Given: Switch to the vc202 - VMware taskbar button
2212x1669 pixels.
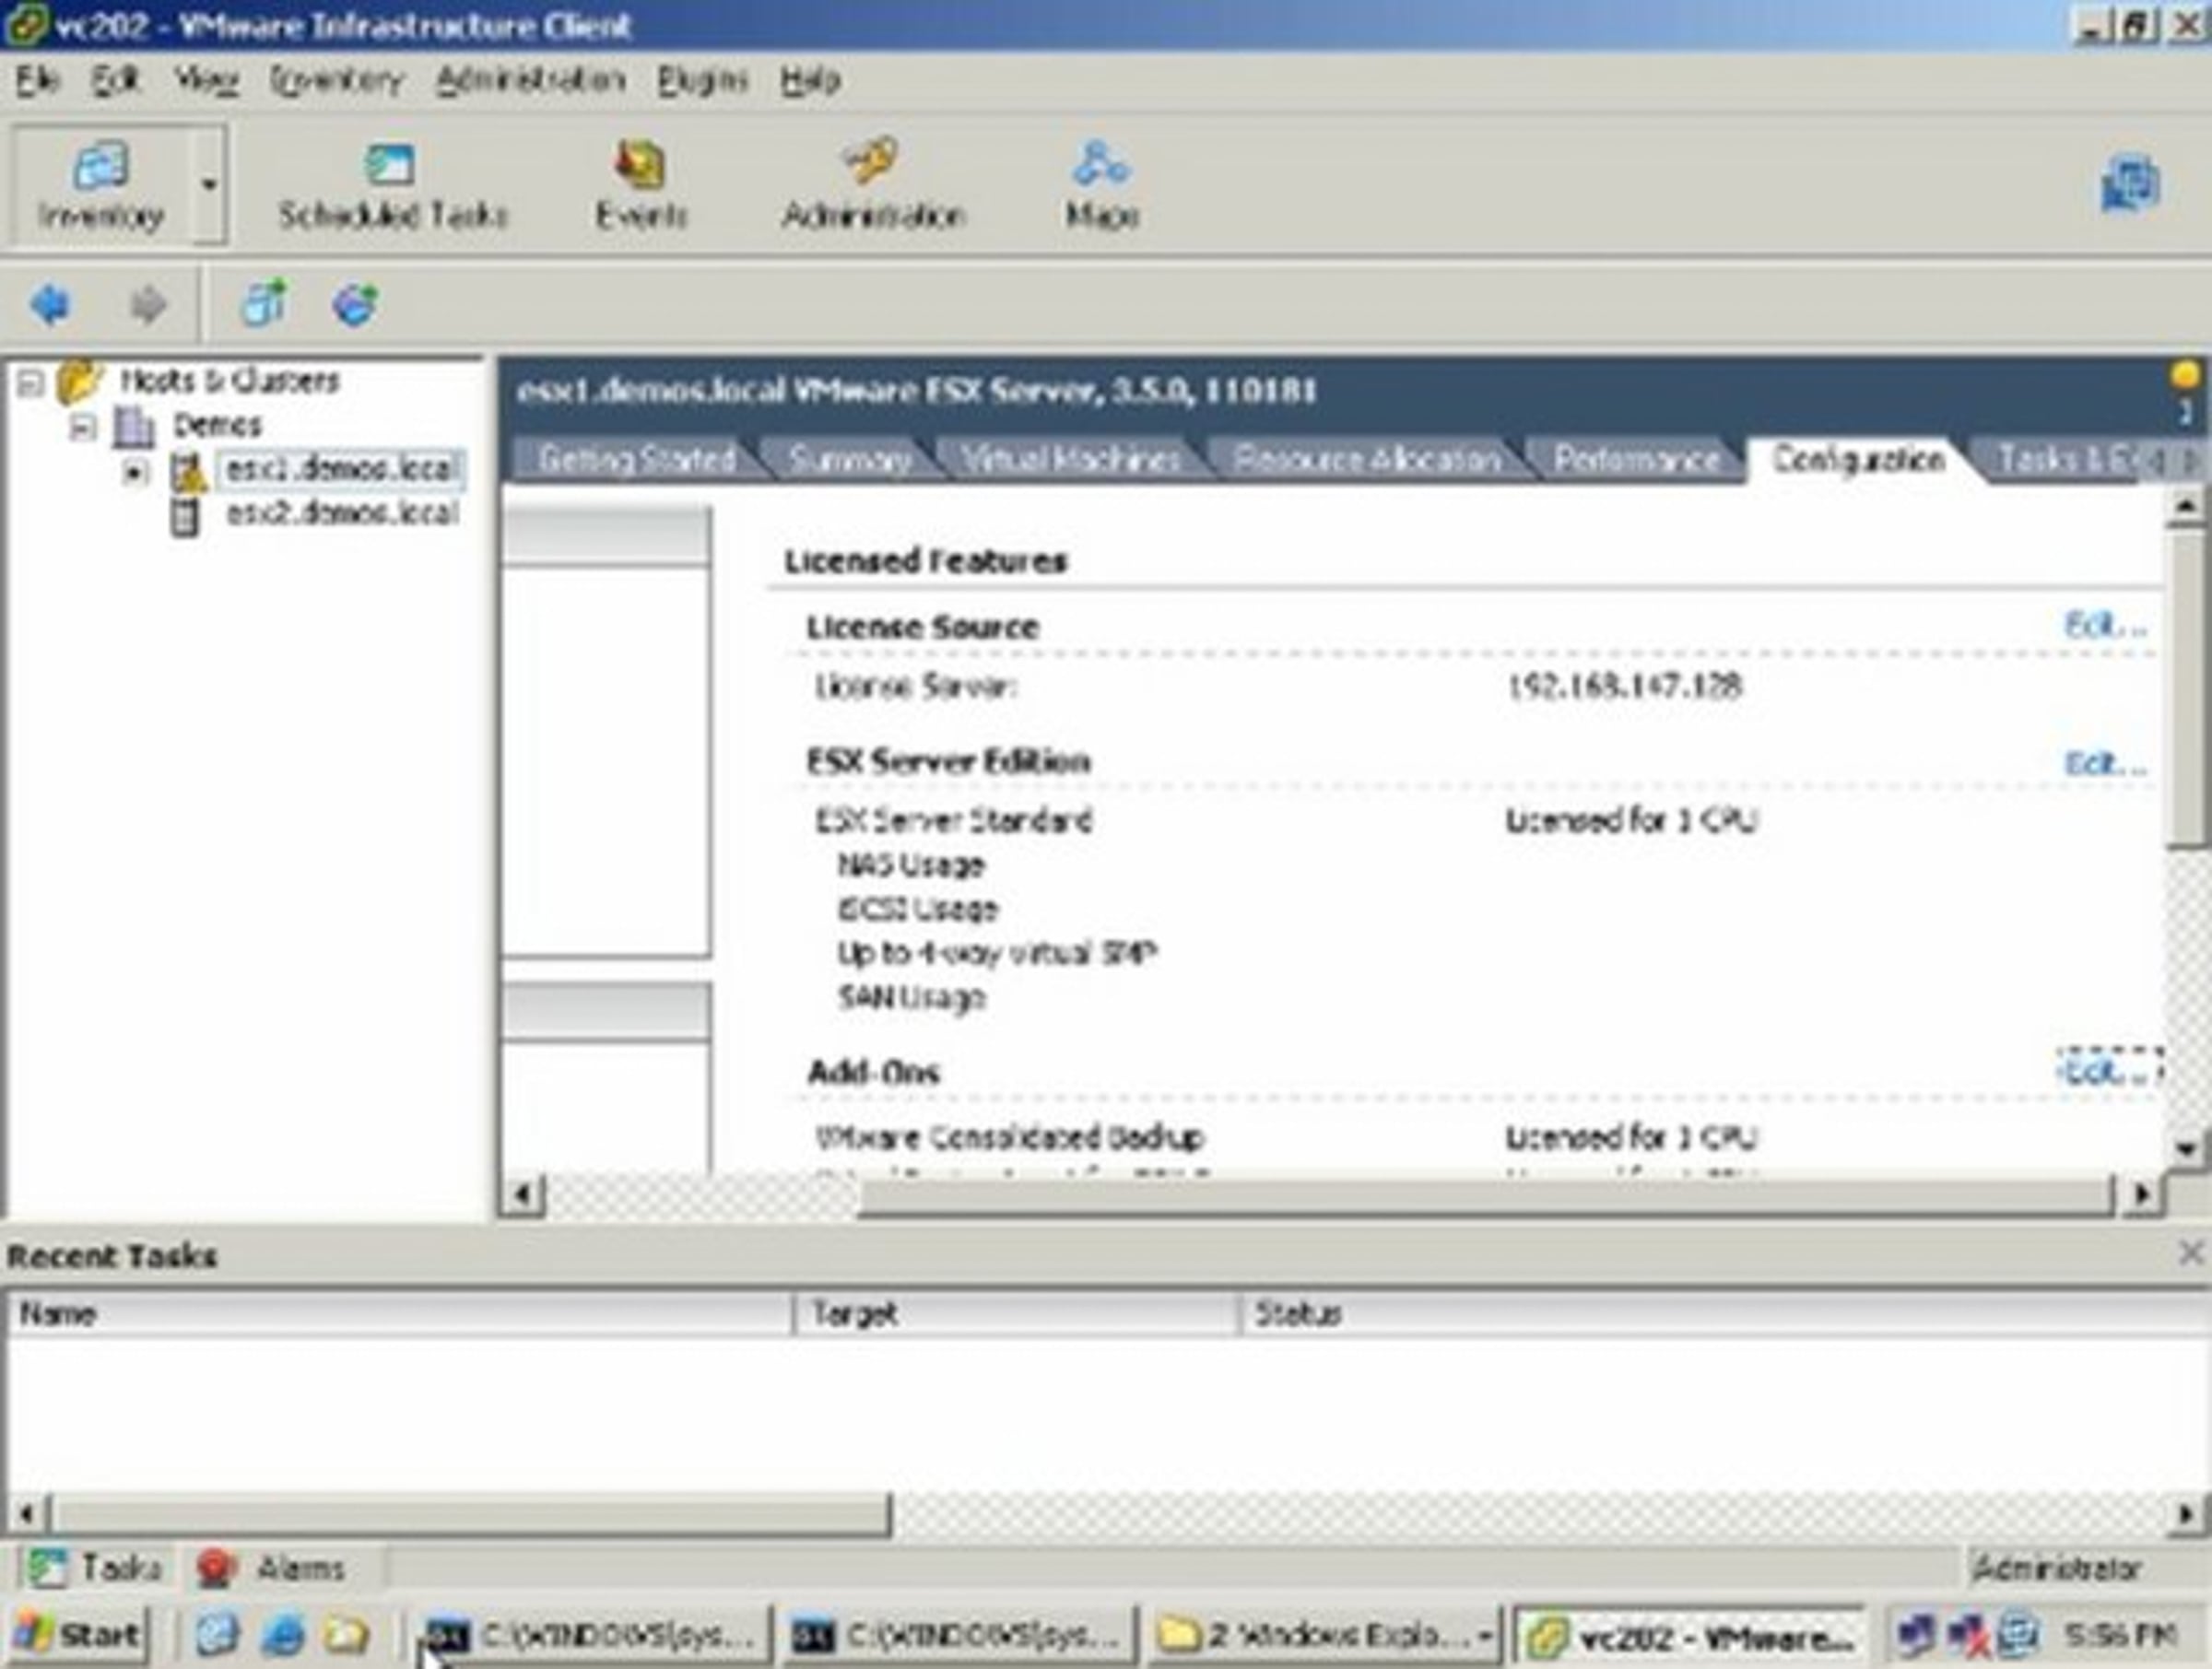Looking at the screenshot, I should (1690, 1636).
